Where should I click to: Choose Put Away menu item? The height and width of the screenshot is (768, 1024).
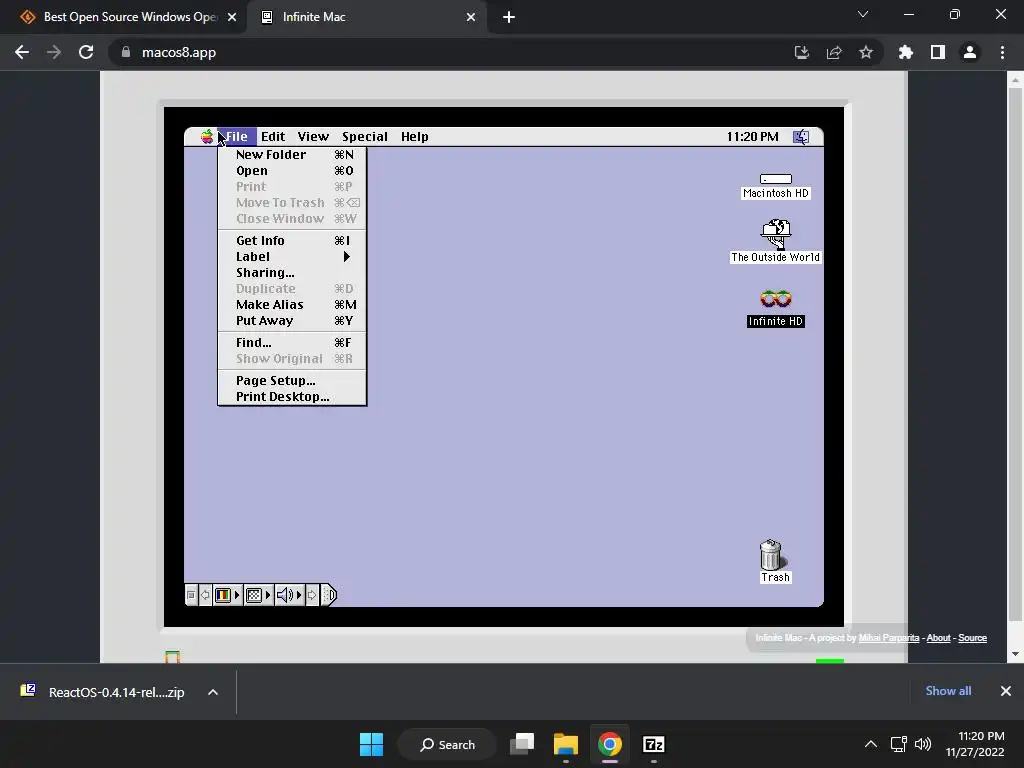click(x=292, y=321)
